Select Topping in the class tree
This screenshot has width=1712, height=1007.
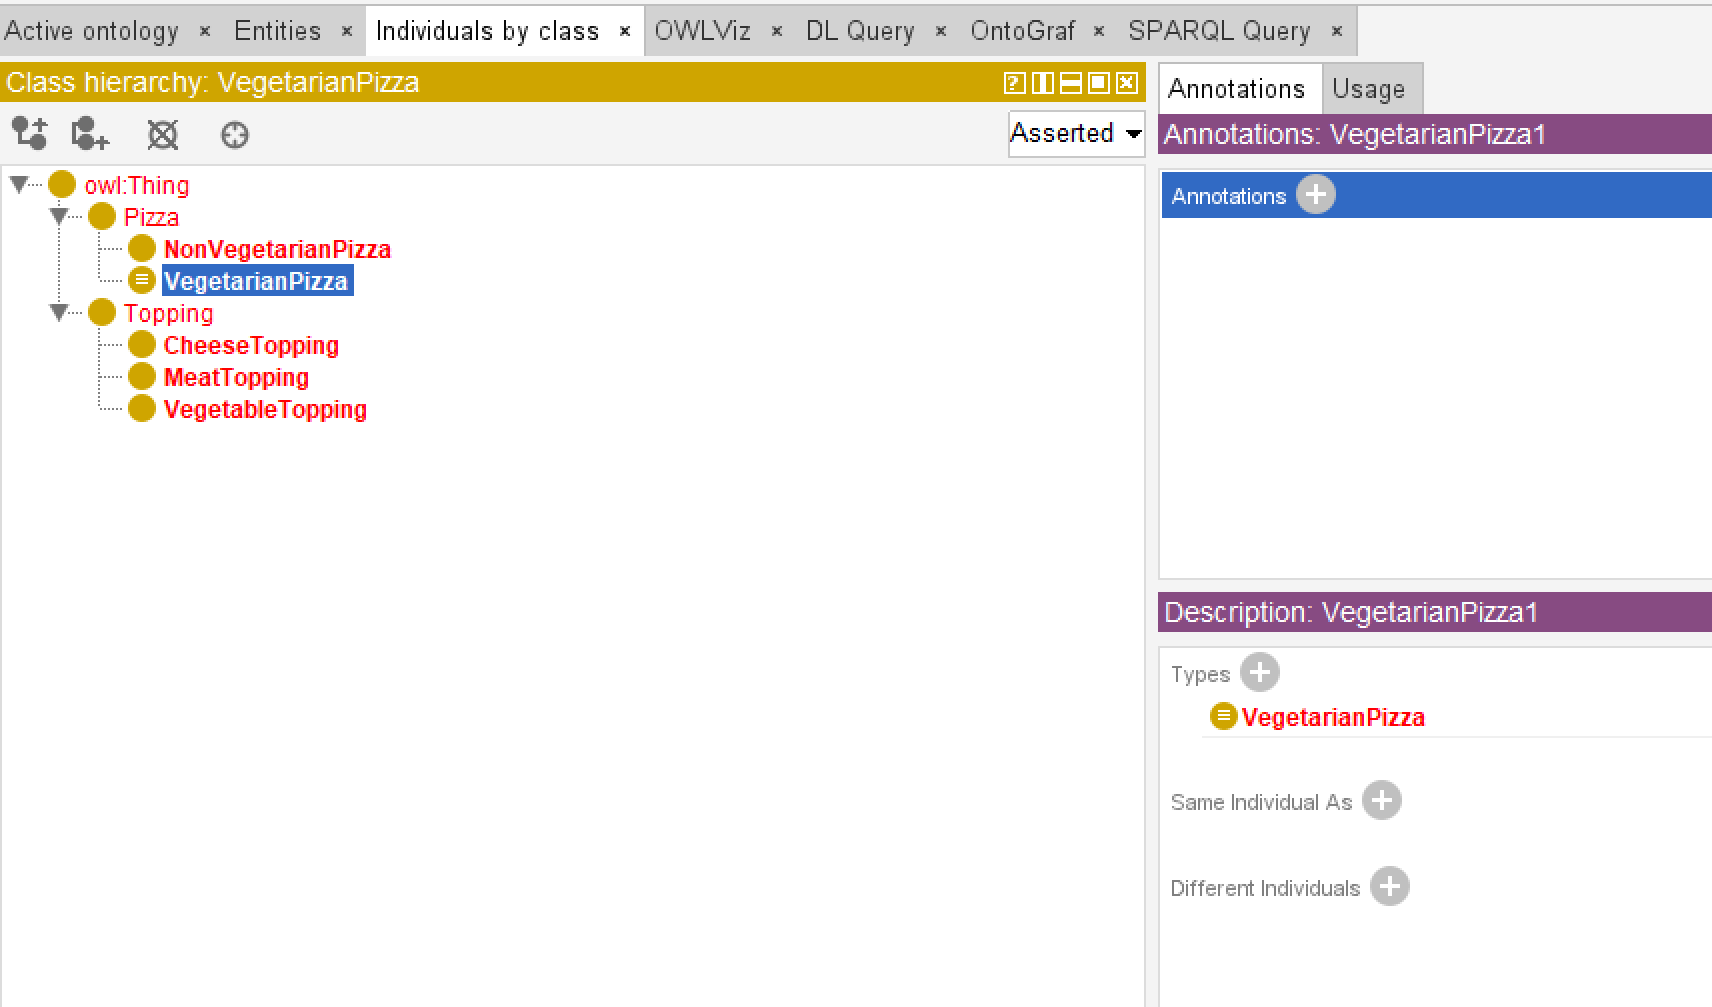click(168, 313)
